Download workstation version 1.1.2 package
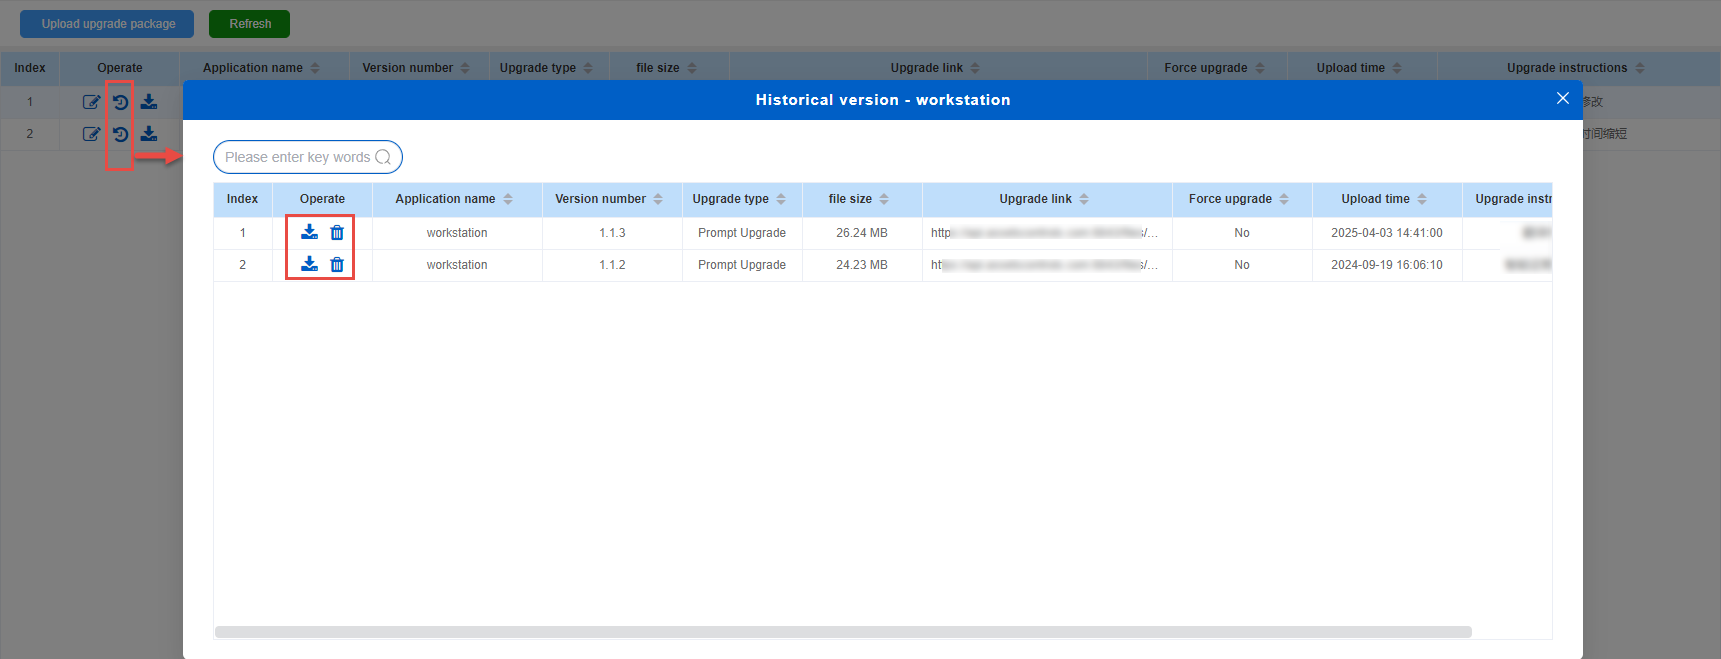The width and height of the screenshot is (1721, 659). pos(310,264)
